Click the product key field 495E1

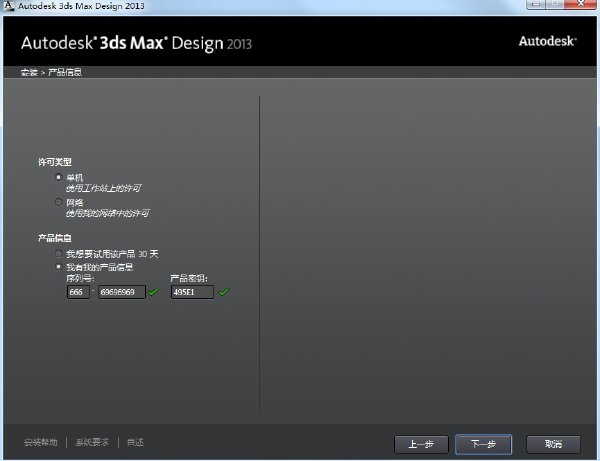pyautogui.click(x=192, y=292)
